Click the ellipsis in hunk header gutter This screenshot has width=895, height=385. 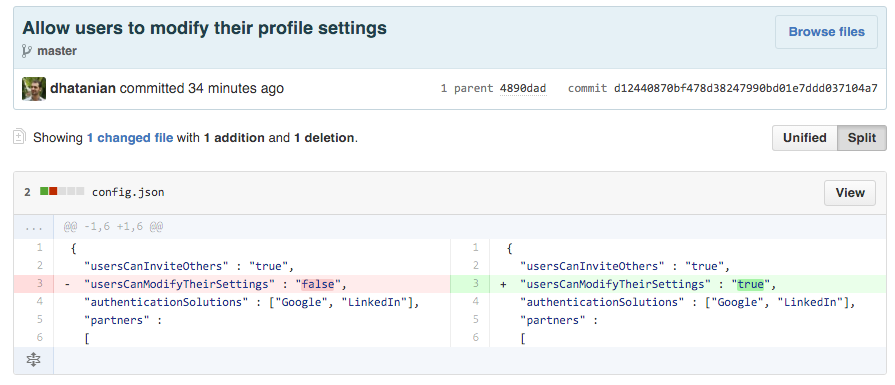click(34, 227)
